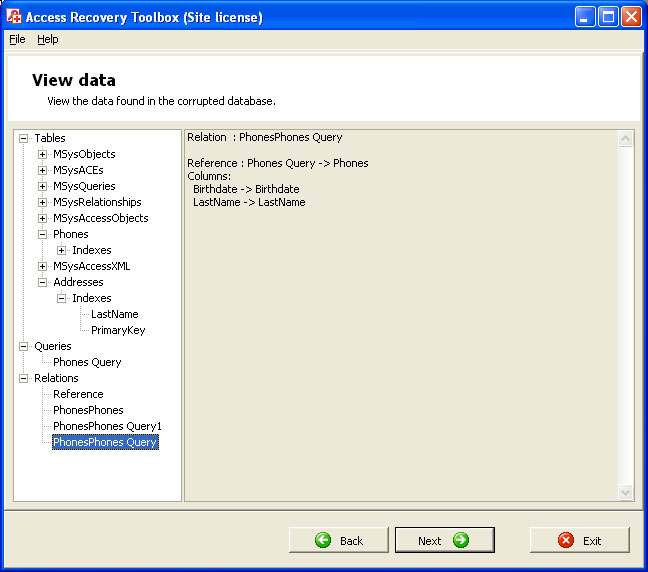This screenshot has width=648, height=572.
Task: Collapse the Relations root node
Action: 24,378
